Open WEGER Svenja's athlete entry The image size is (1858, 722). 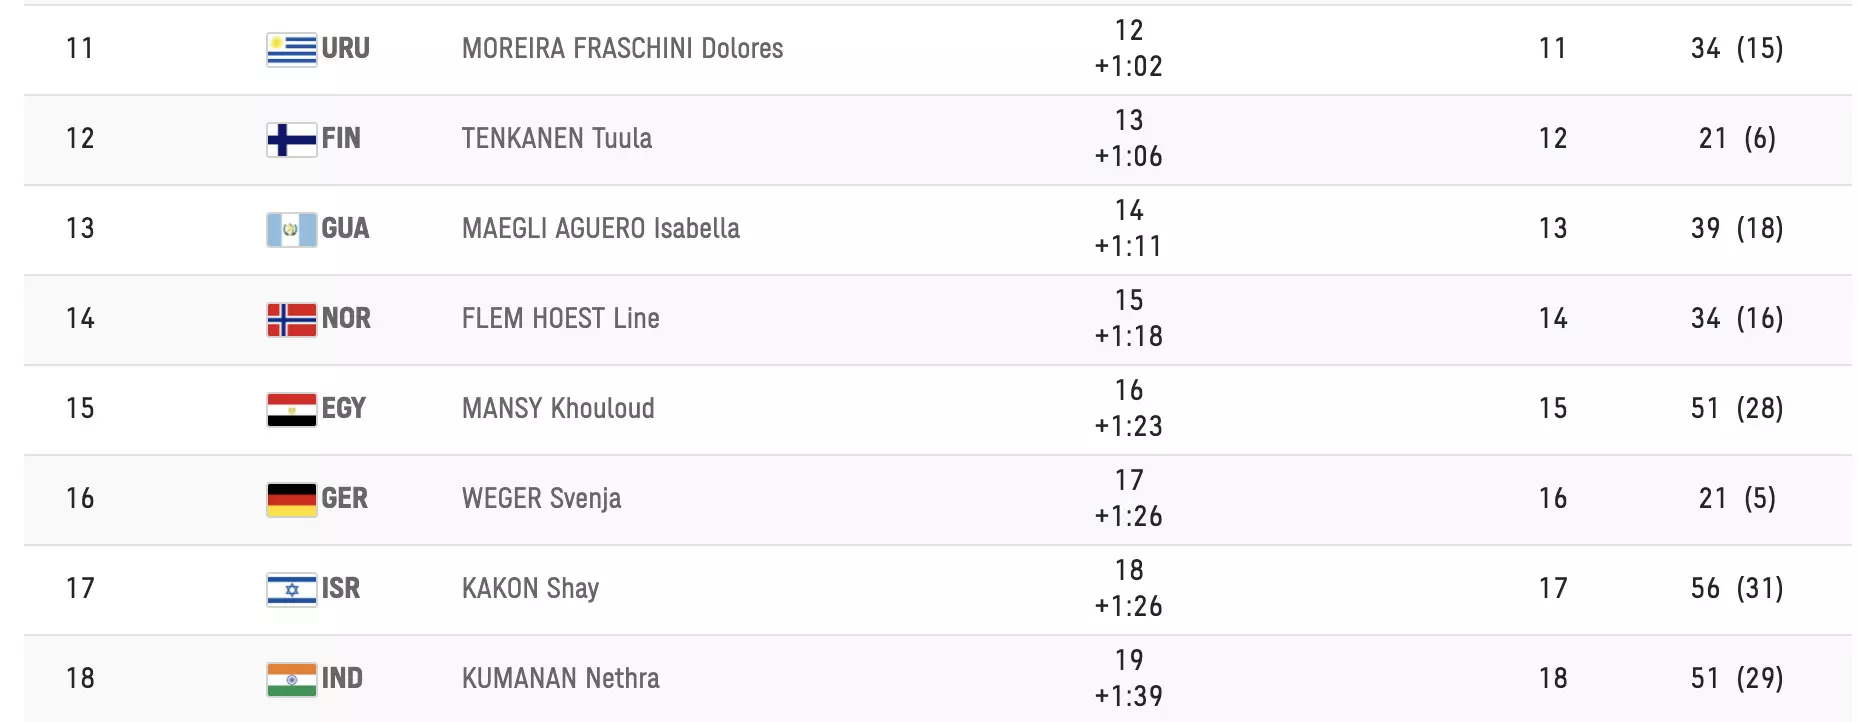(541, 498)
